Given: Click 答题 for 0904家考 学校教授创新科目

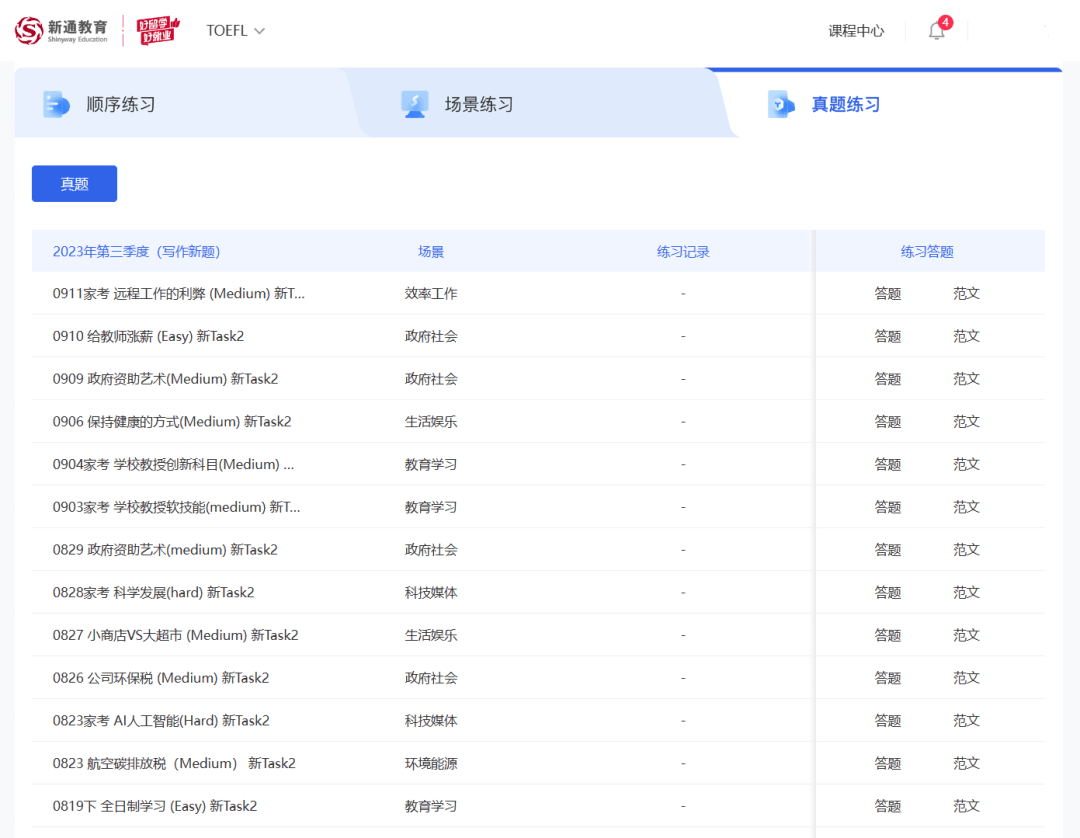Looking at the screenshot, I should click(x=888, y=464).
